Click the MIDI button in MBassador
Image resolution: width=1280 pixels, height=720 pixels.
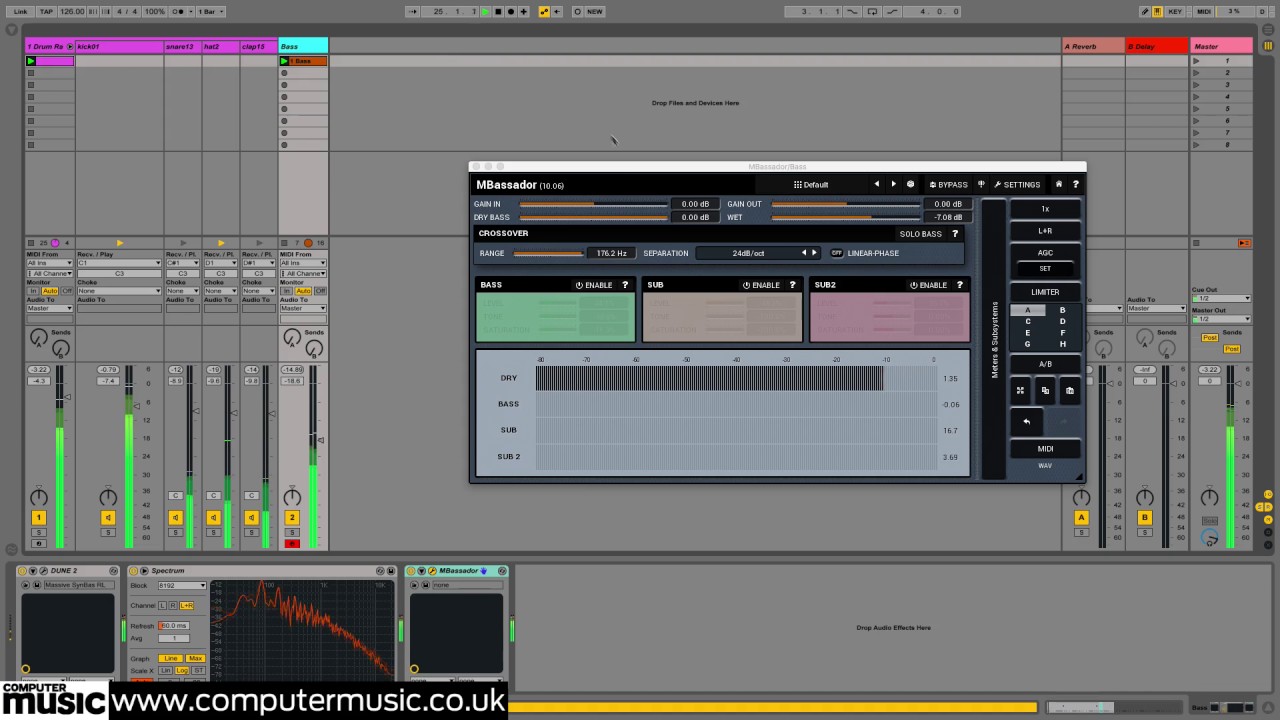1045,449
